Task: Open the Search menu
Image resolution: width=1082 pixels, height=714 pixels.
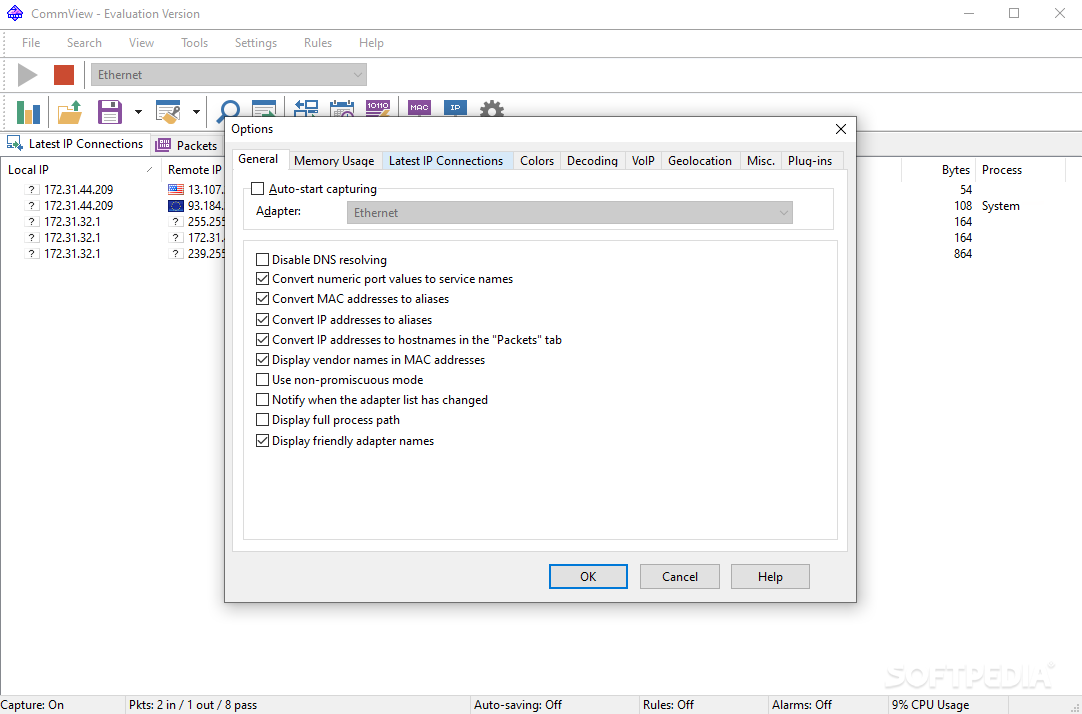Action: (84, 43)
